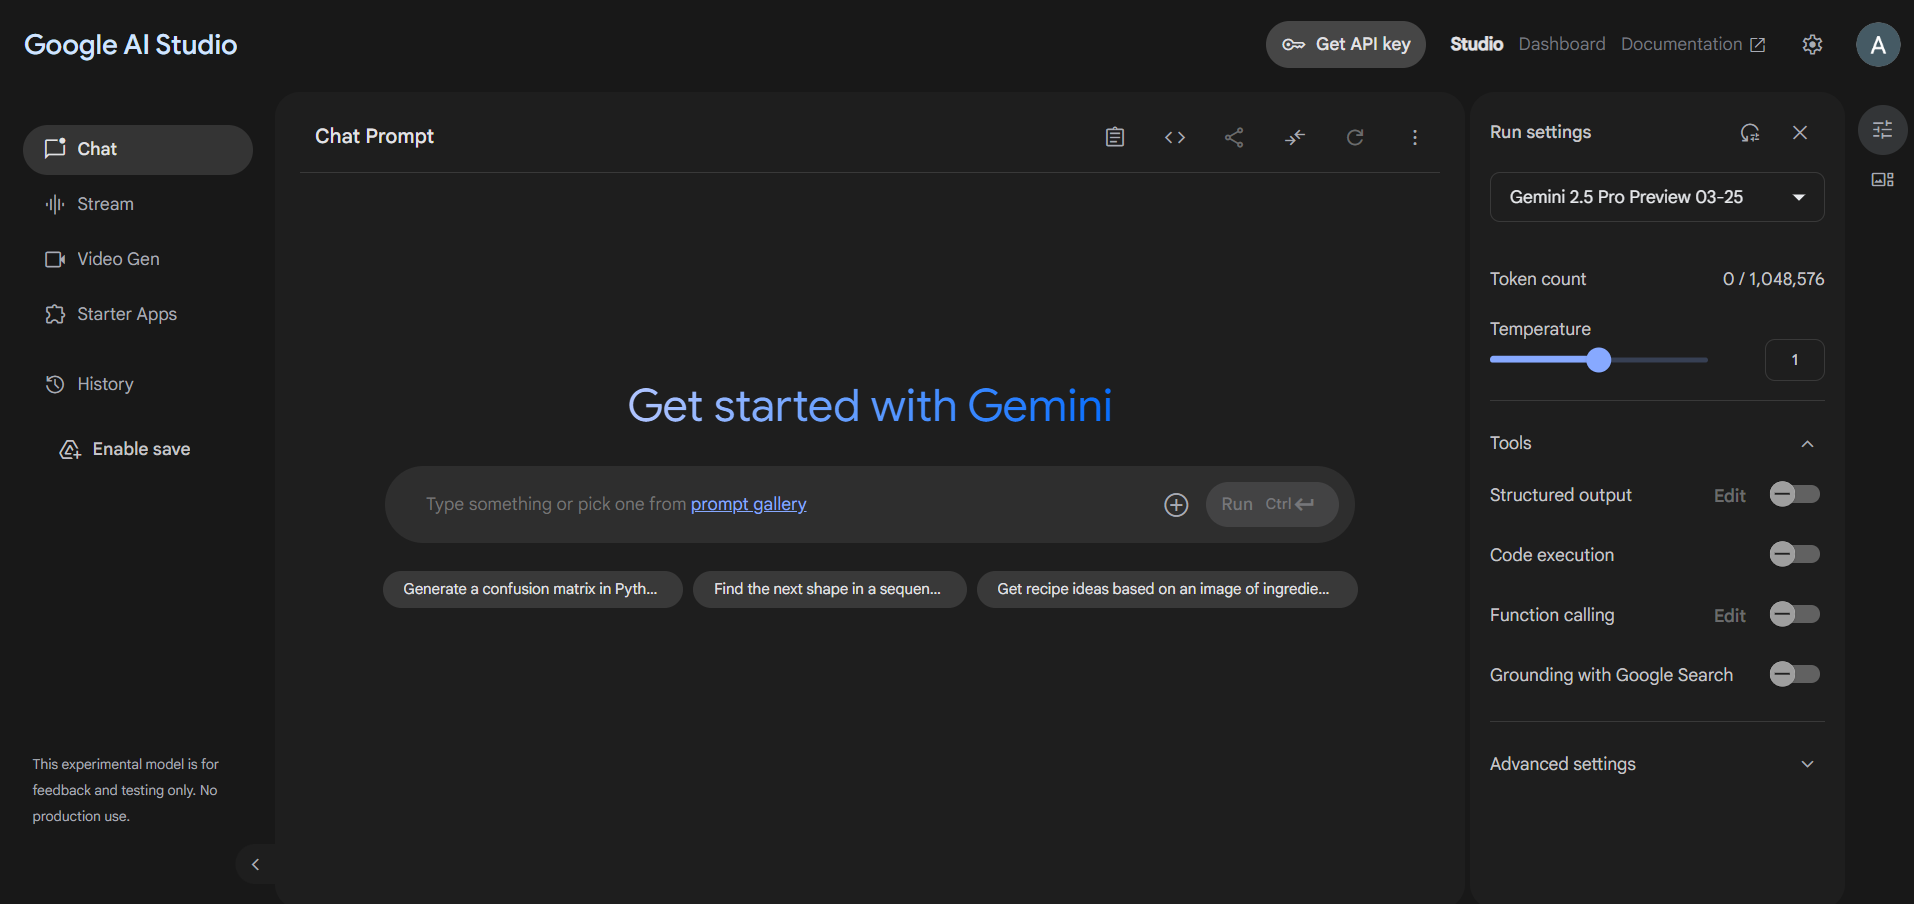Screen dimensions: 1914x904
Task: Open the Get code icon
Action: click(x=1175, y=137)
